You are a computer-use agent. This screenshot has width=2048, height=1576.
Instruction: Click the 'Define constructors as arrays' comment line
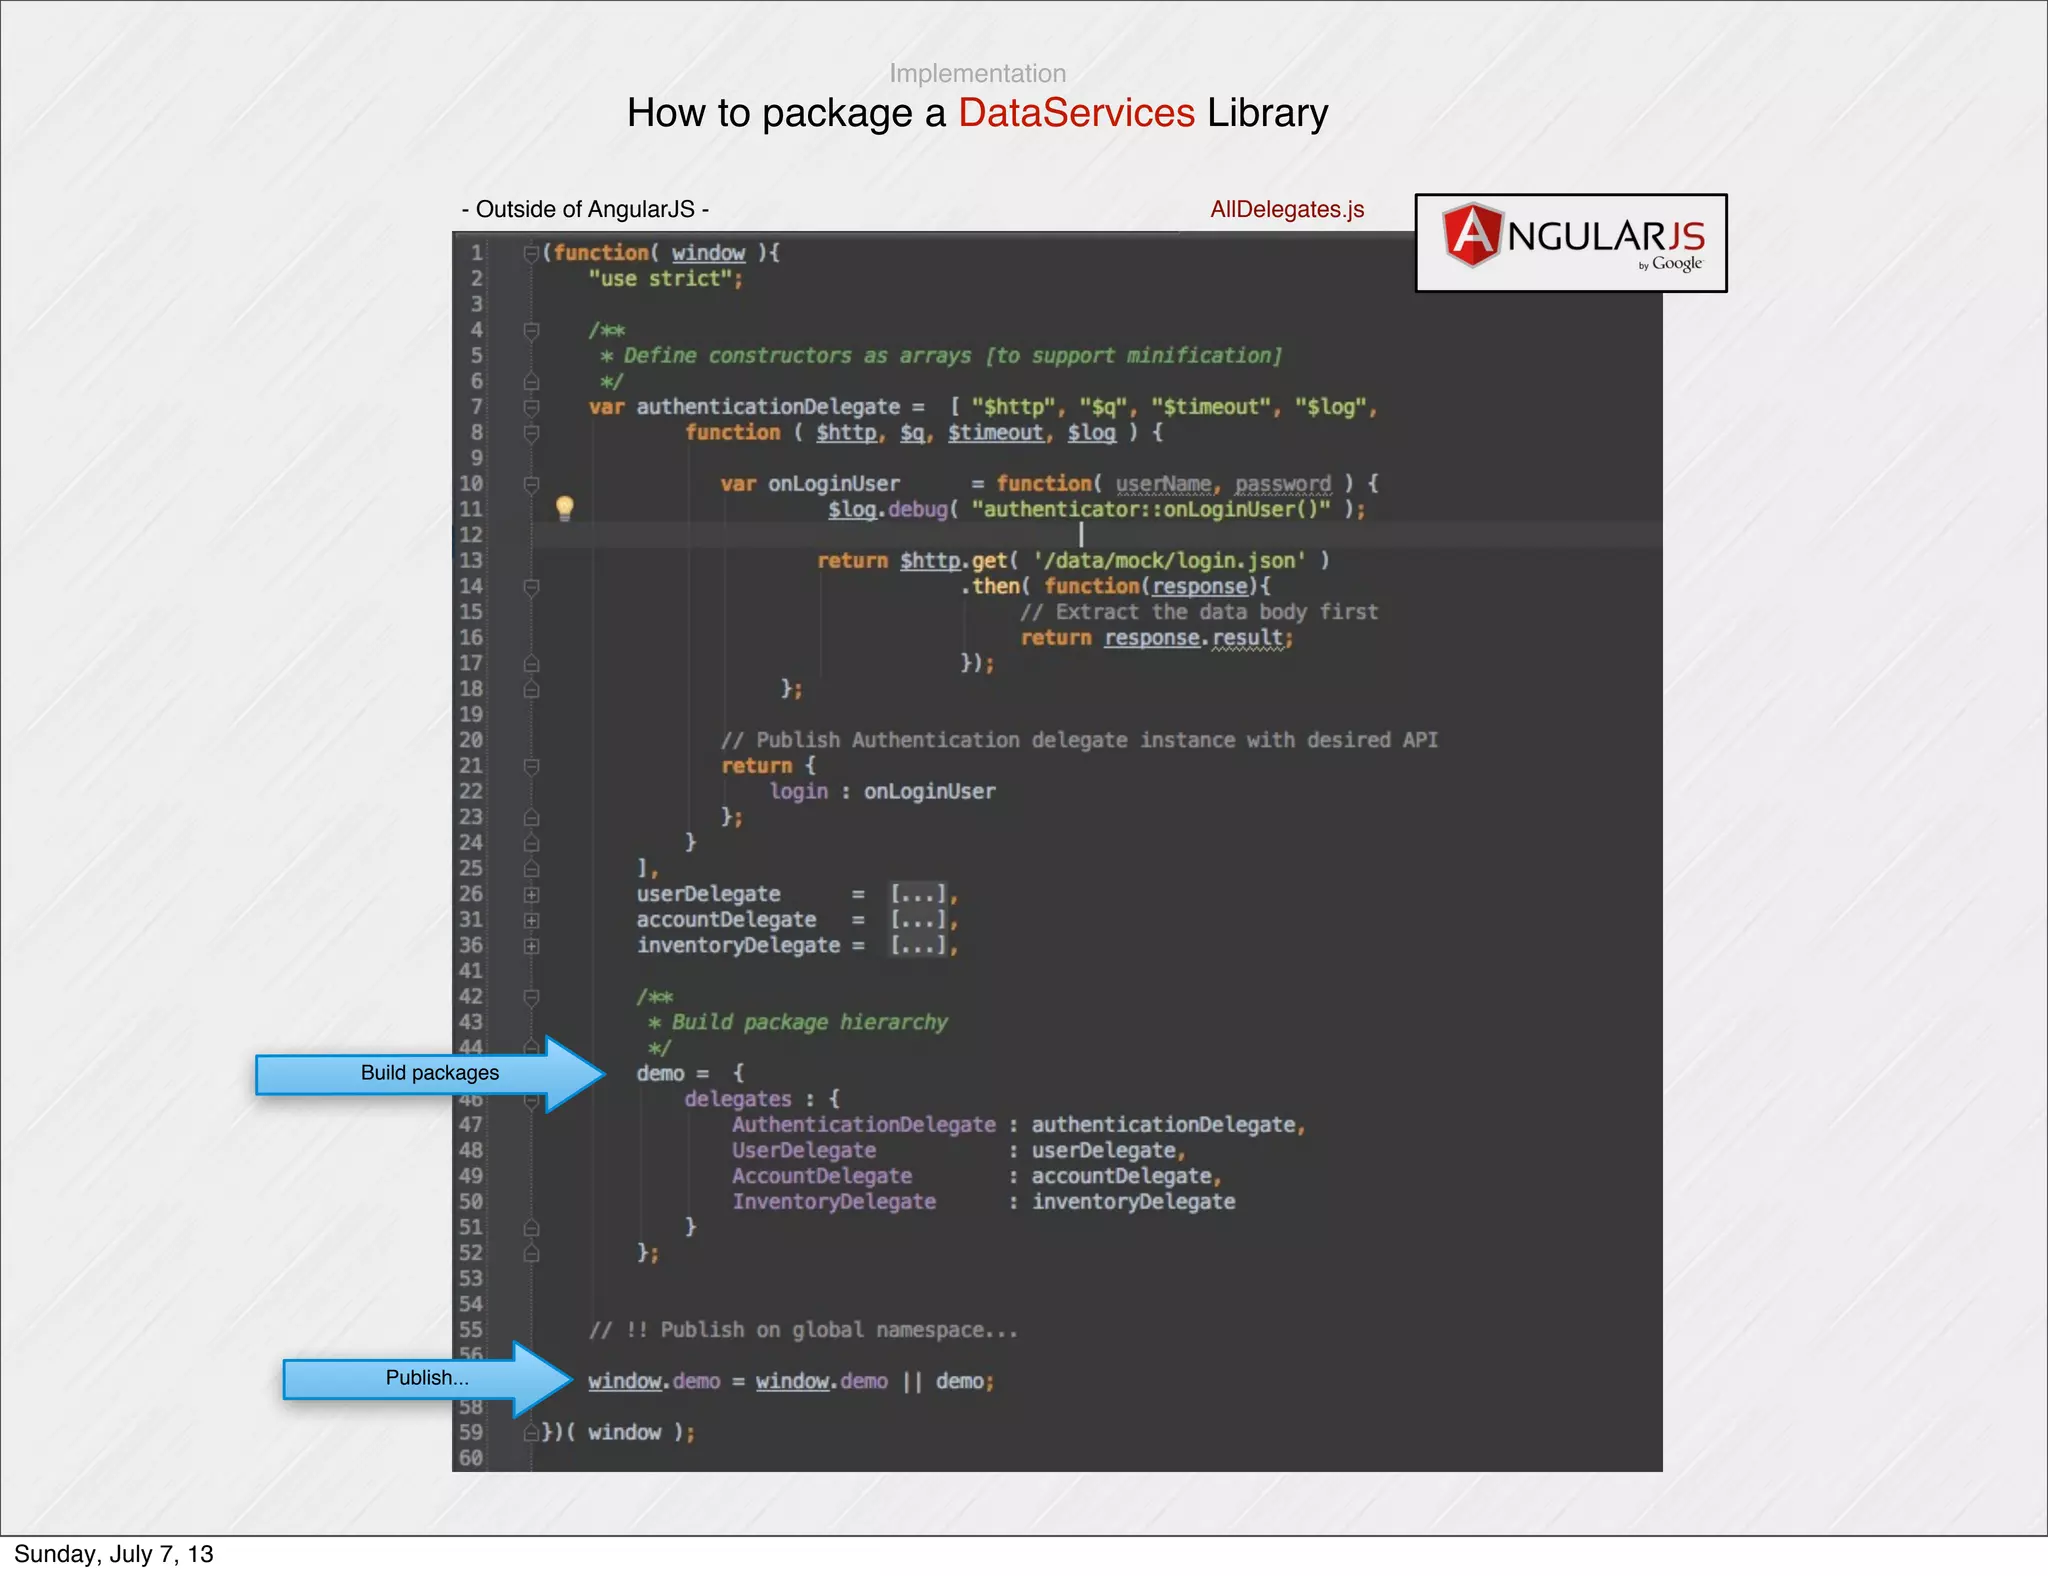click(x=940, y=356)
